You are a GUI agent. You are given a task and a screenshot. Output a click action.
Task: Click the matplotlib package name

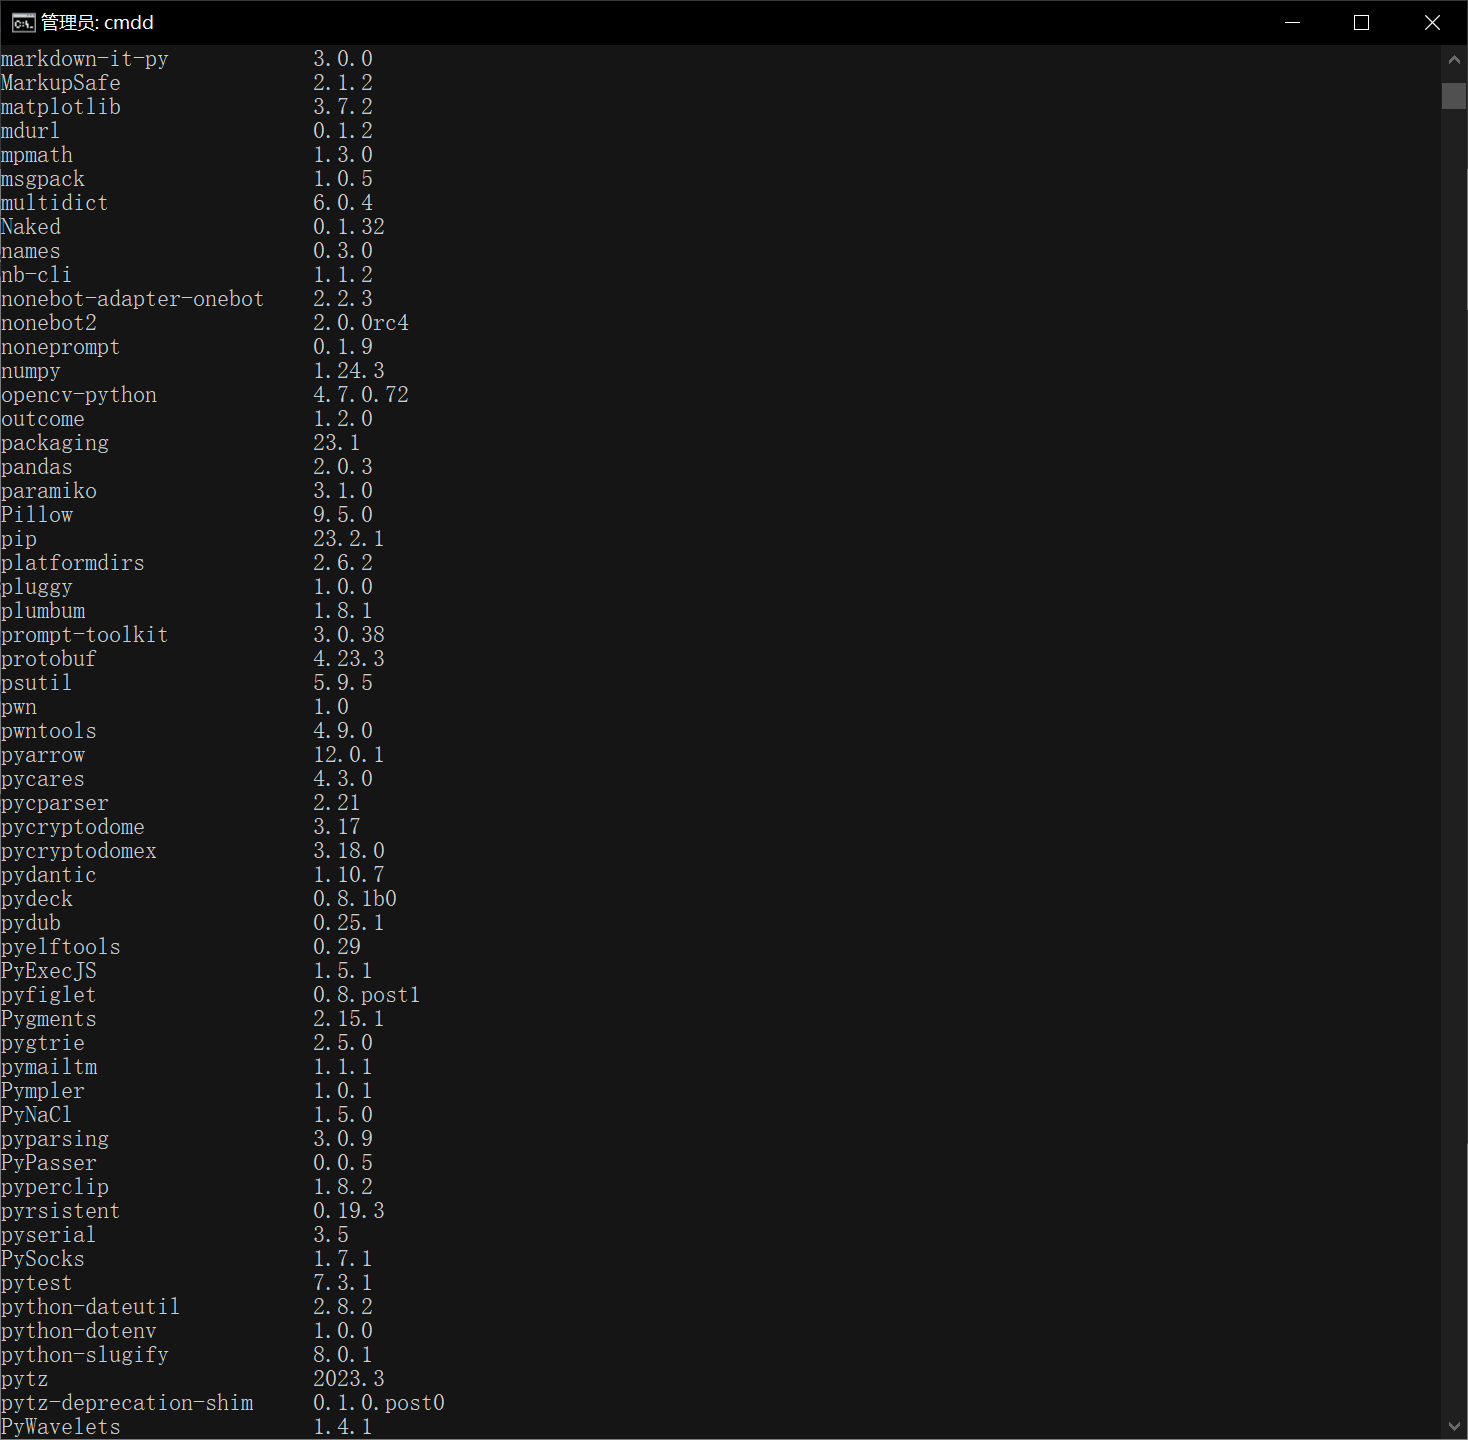(x=61, y=107)
